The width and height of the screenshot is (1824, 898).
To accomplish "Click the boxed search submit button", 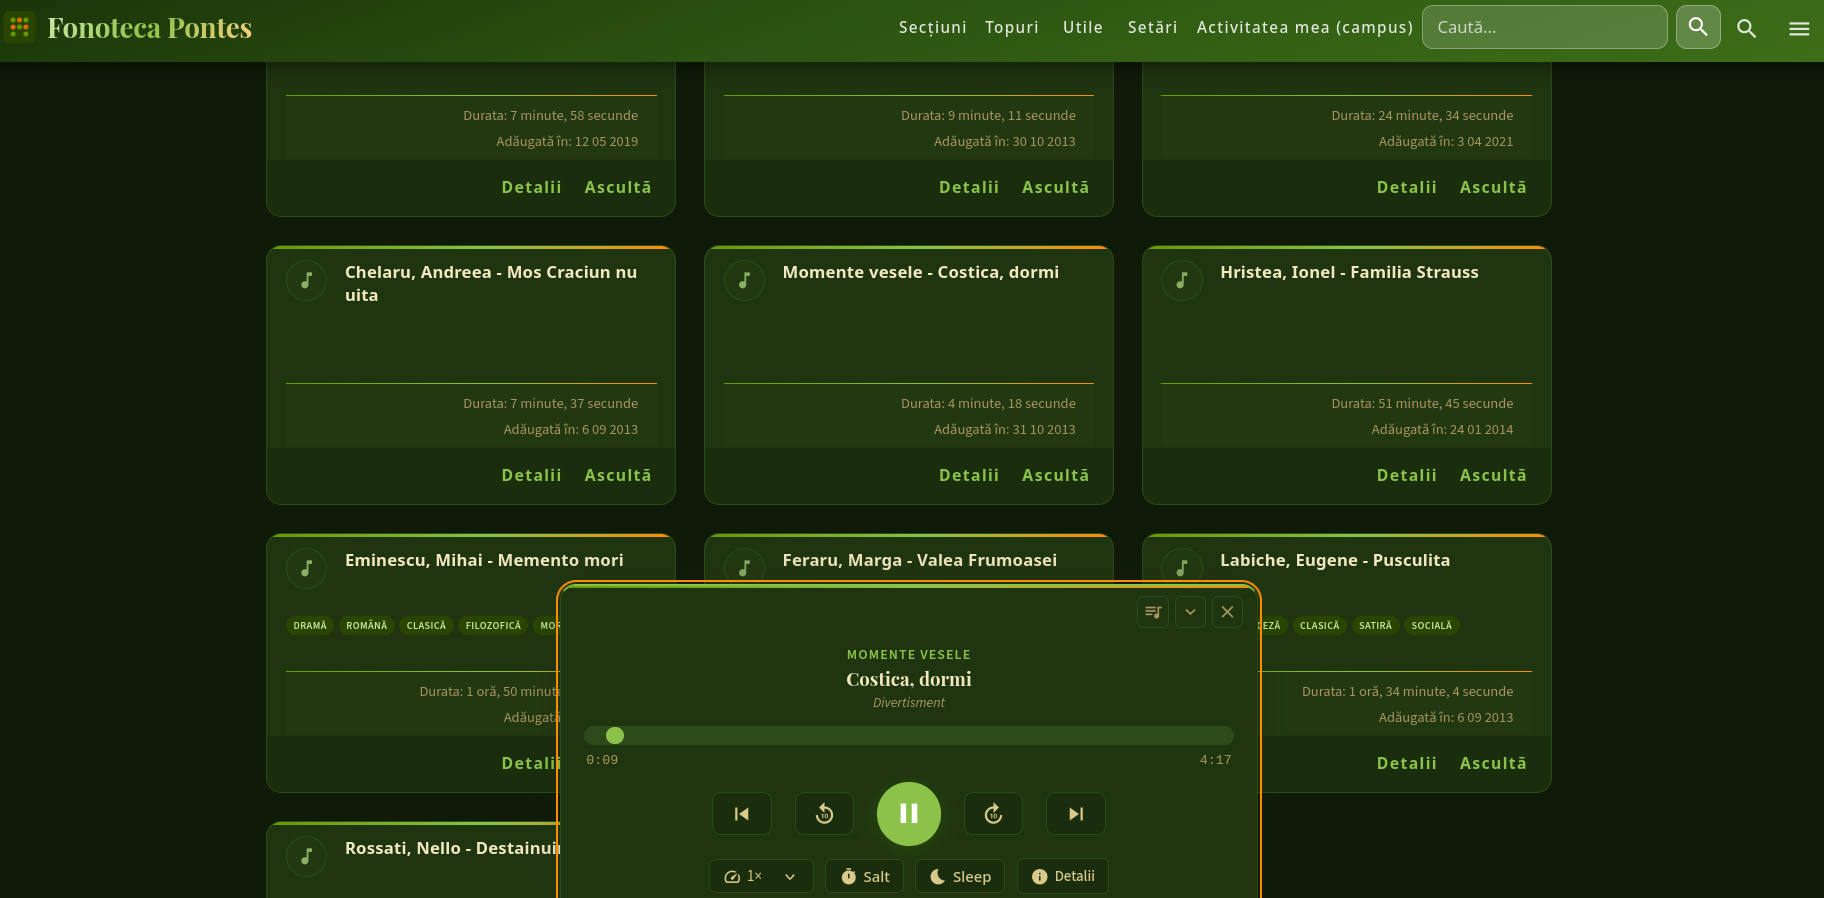I will [1698, 27].
